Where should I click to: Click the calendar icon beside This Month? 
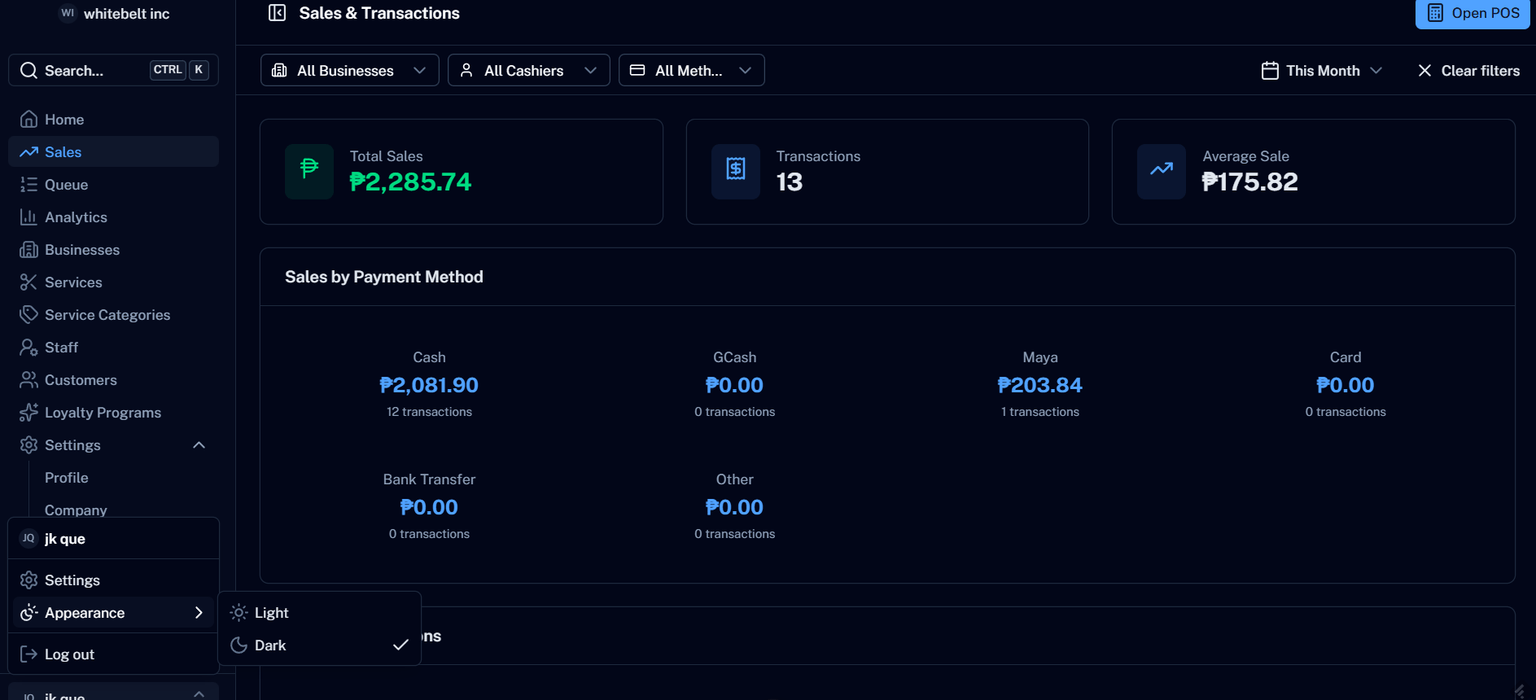(x=1271, y=70)
